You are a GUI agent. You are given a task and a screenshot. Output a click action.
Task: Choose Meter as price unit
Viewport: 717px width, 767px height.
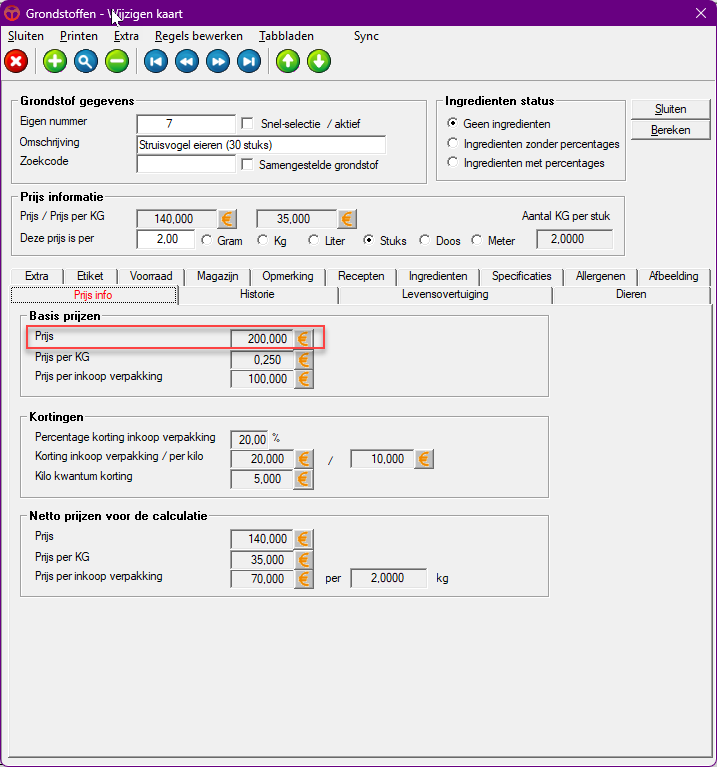(476, 240)
